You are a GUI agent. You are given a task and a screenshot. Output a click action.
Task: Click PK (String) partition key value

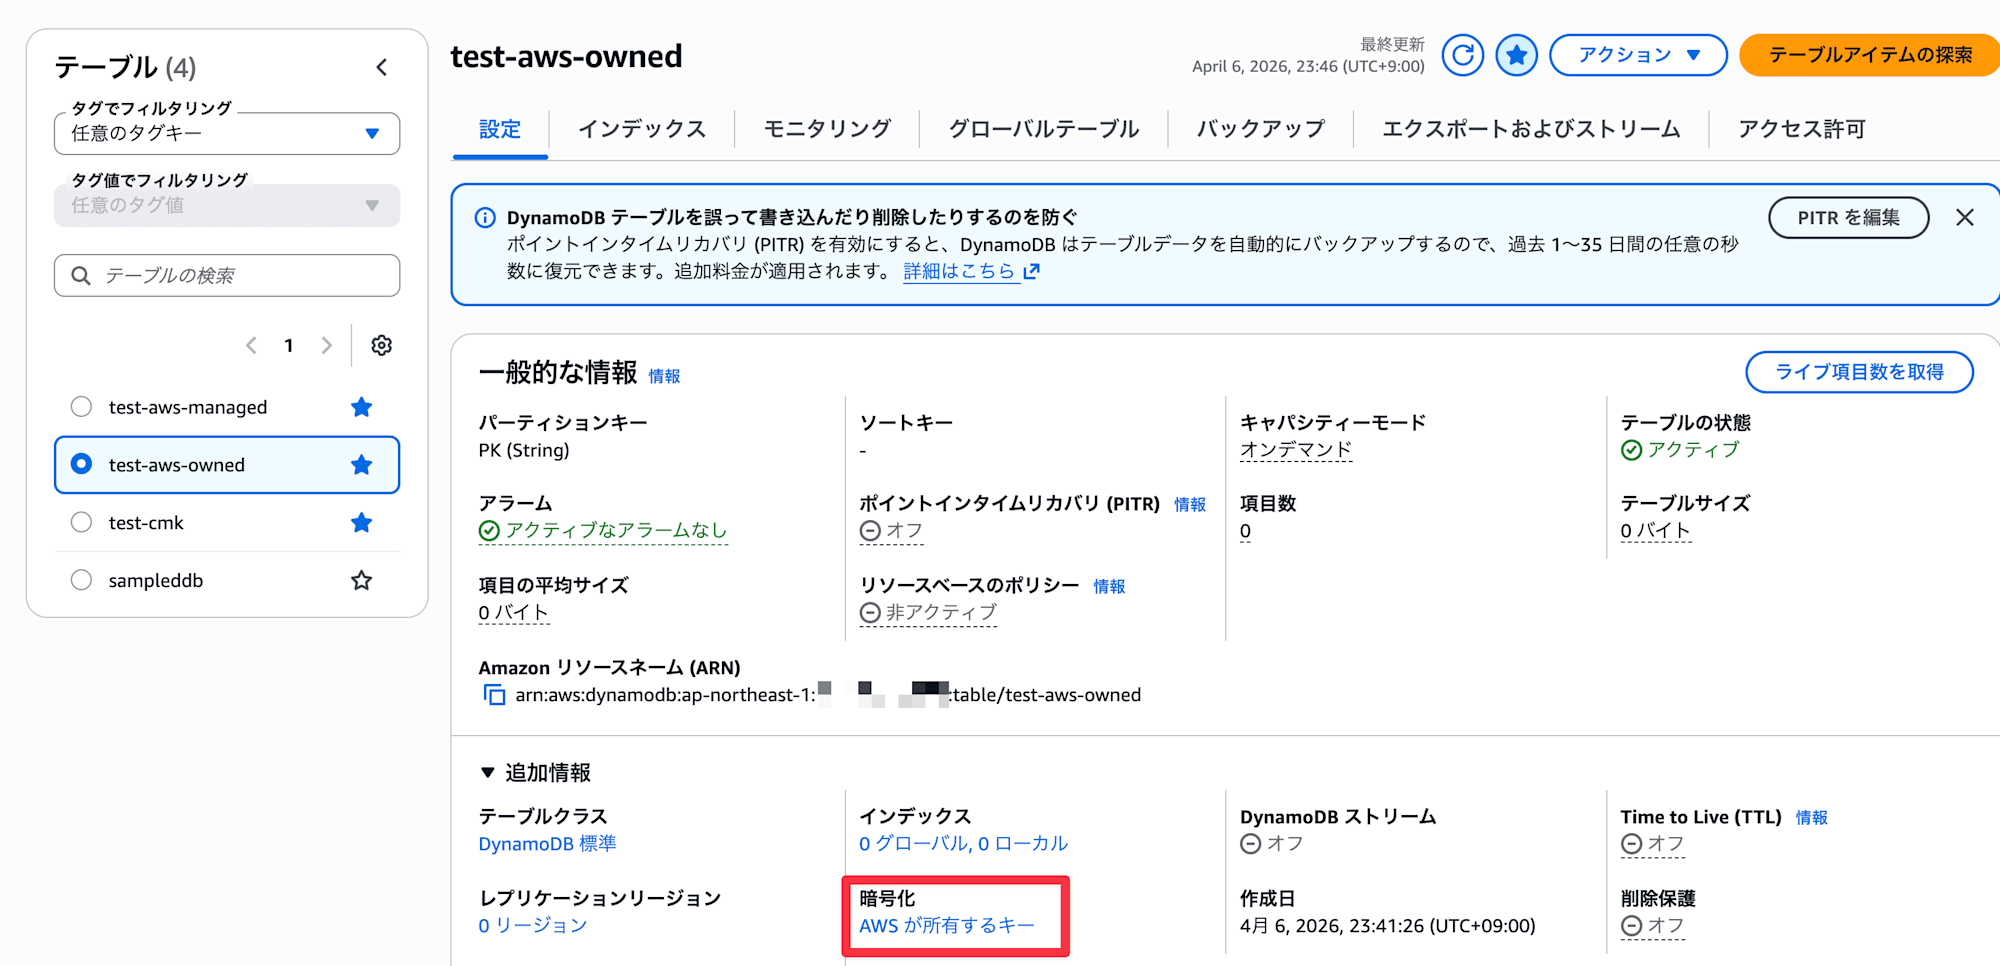pos(524,450)
